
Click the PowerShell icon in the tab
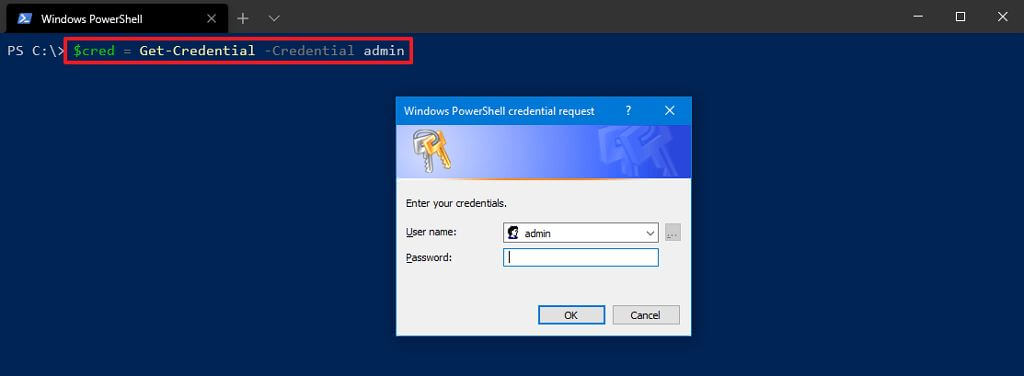pos(25,18)
